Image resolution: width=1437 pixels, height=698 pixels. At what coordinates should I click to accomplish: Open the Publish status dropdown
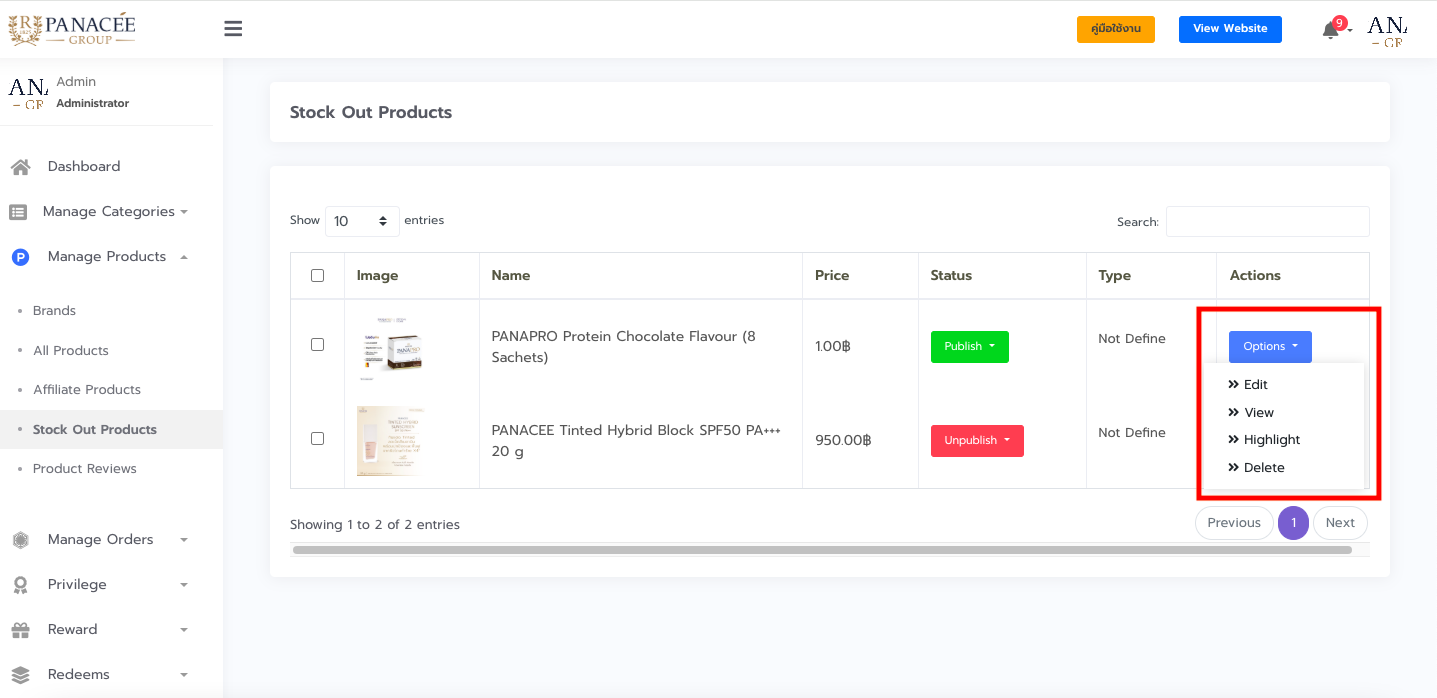pos(969,347)
